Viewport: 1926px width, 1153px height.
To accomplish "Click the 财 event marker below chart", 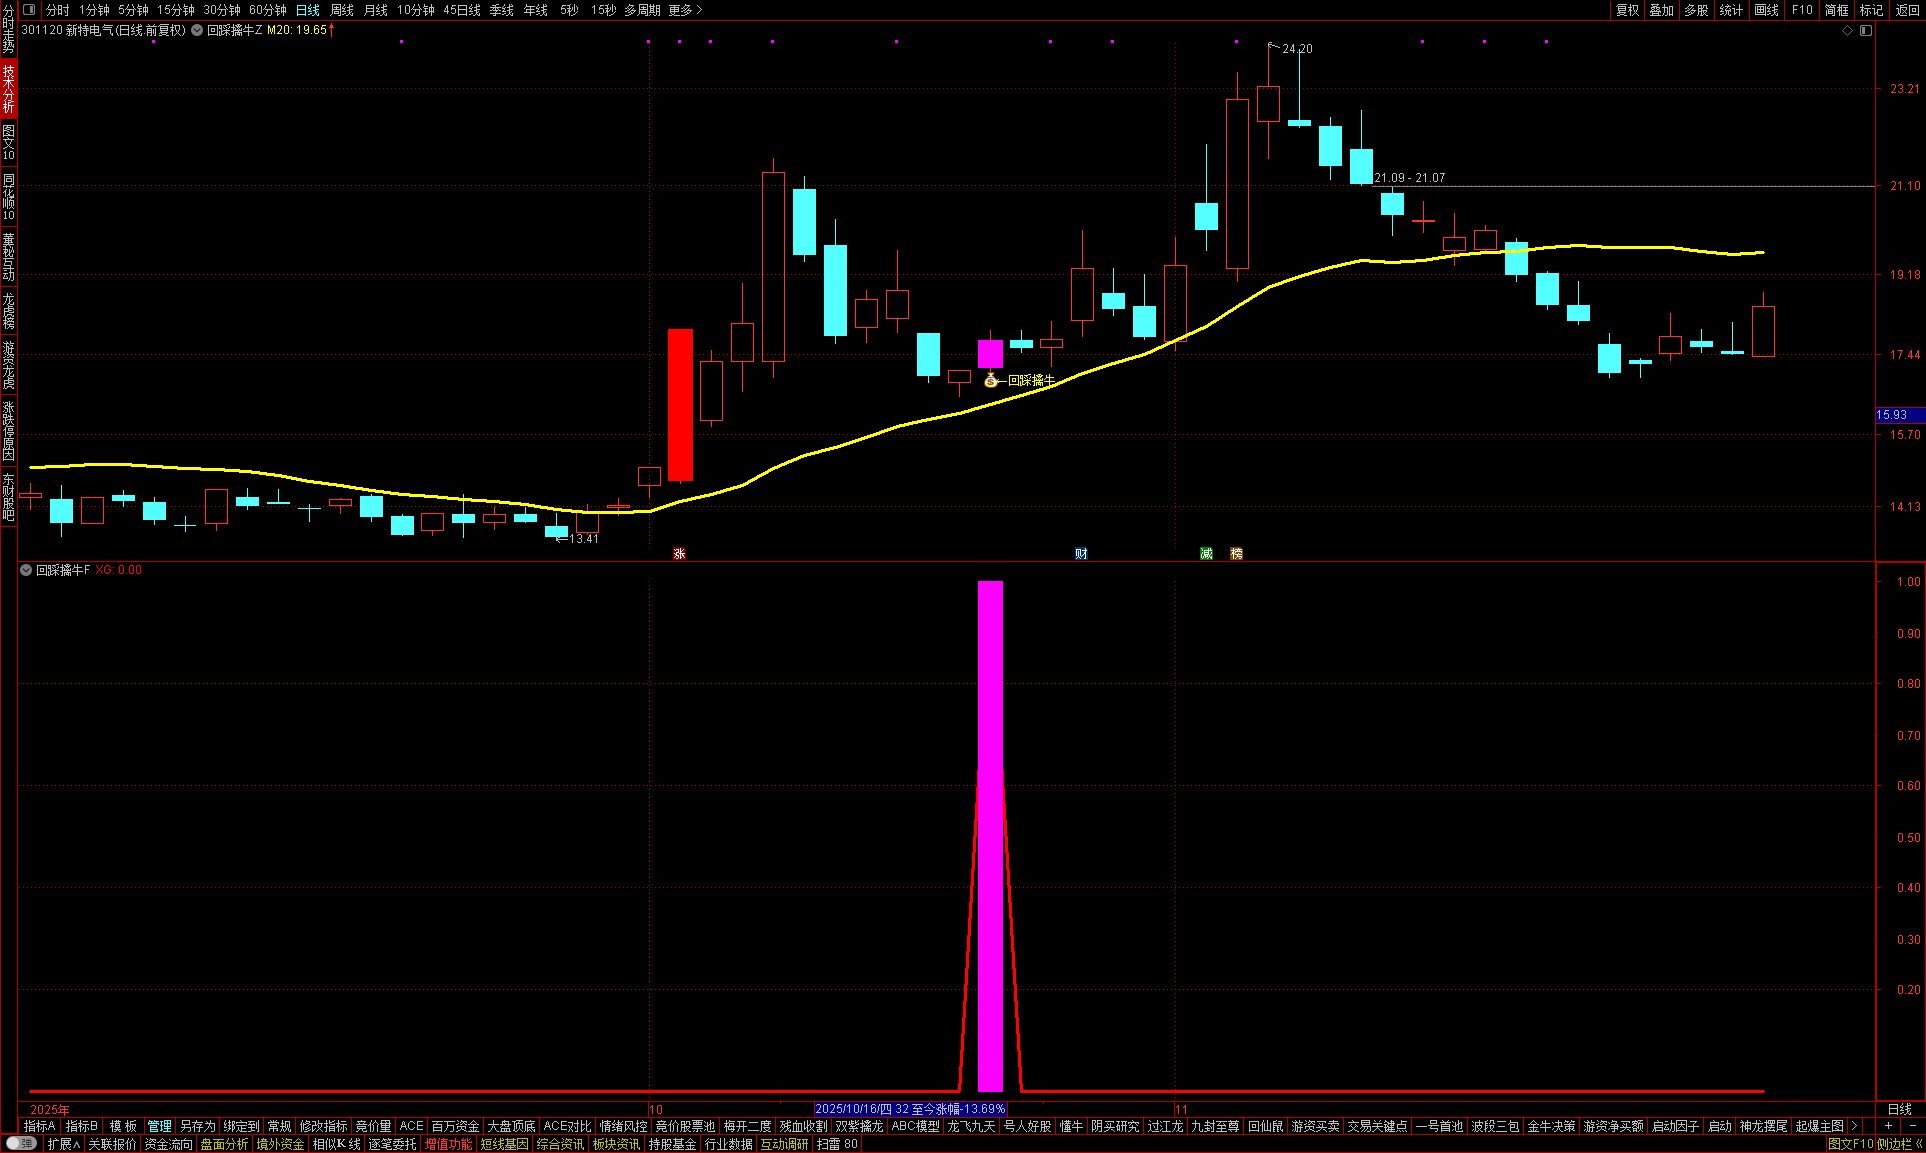I will [x=1081, y=554].
